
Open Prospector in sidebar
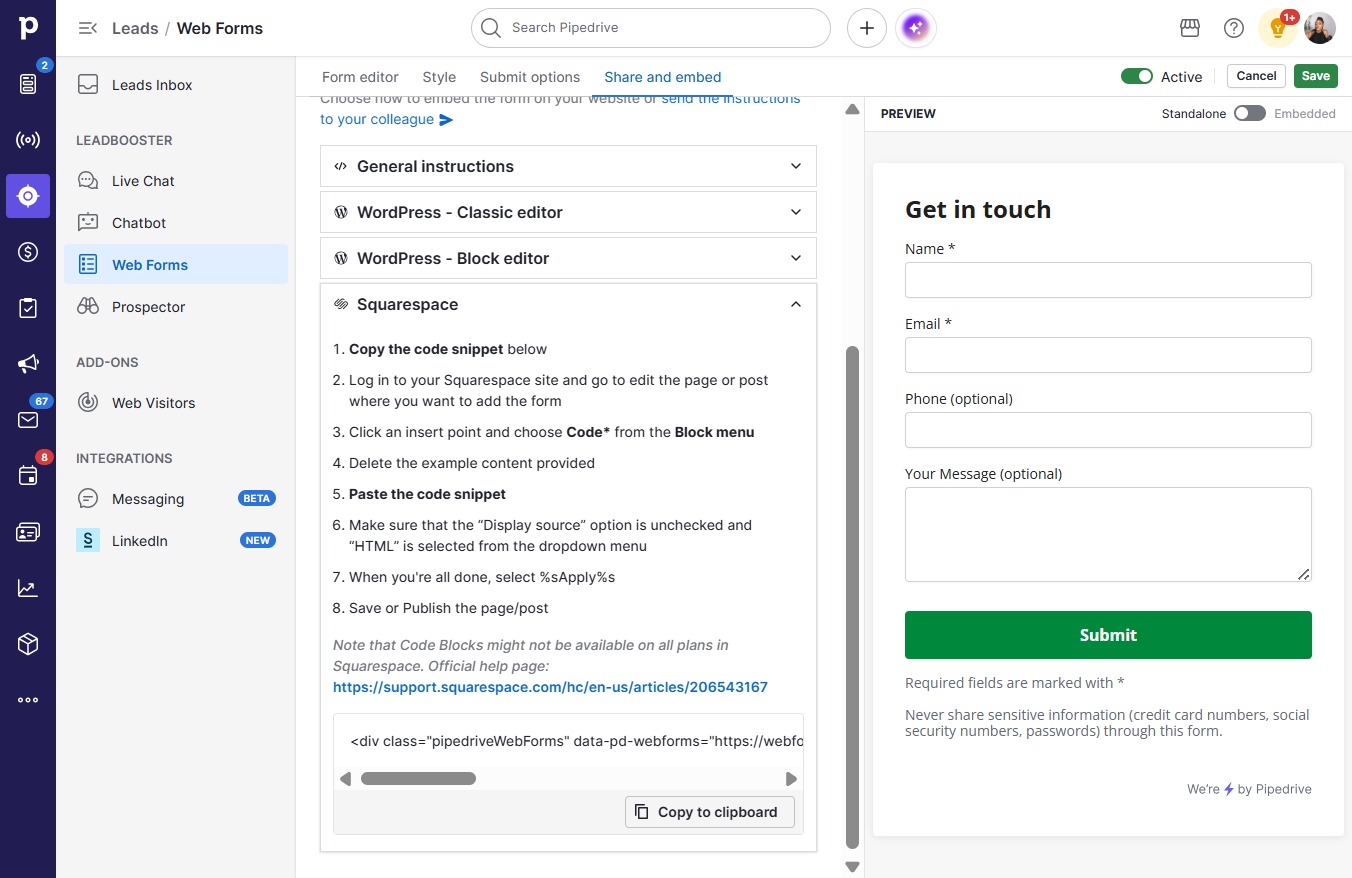coord(176,307)
